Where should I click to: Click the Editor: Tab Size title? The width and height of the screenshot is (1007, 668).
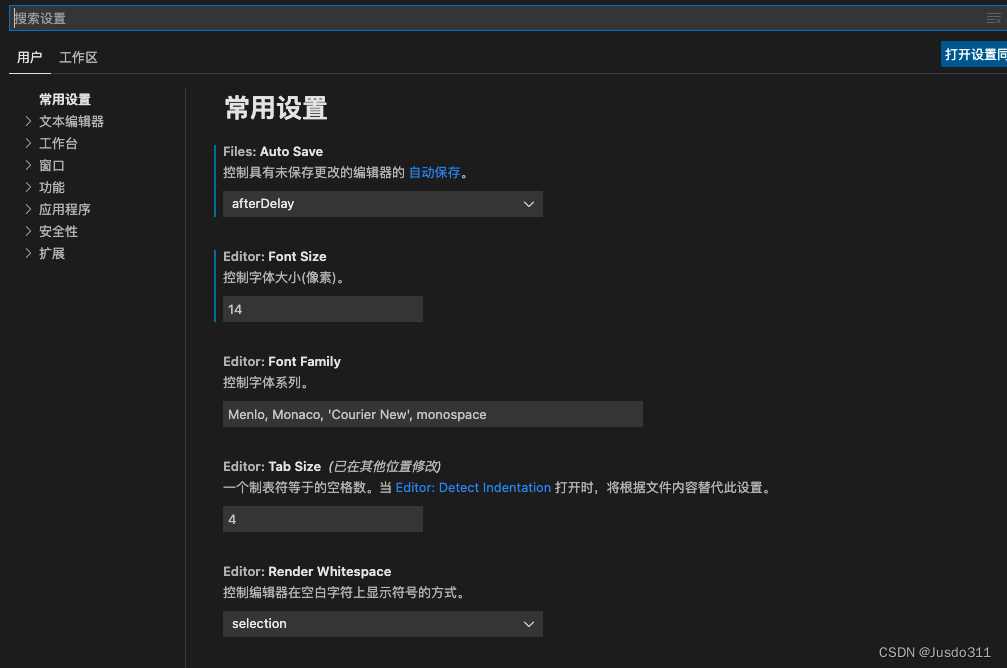point(272,466)
